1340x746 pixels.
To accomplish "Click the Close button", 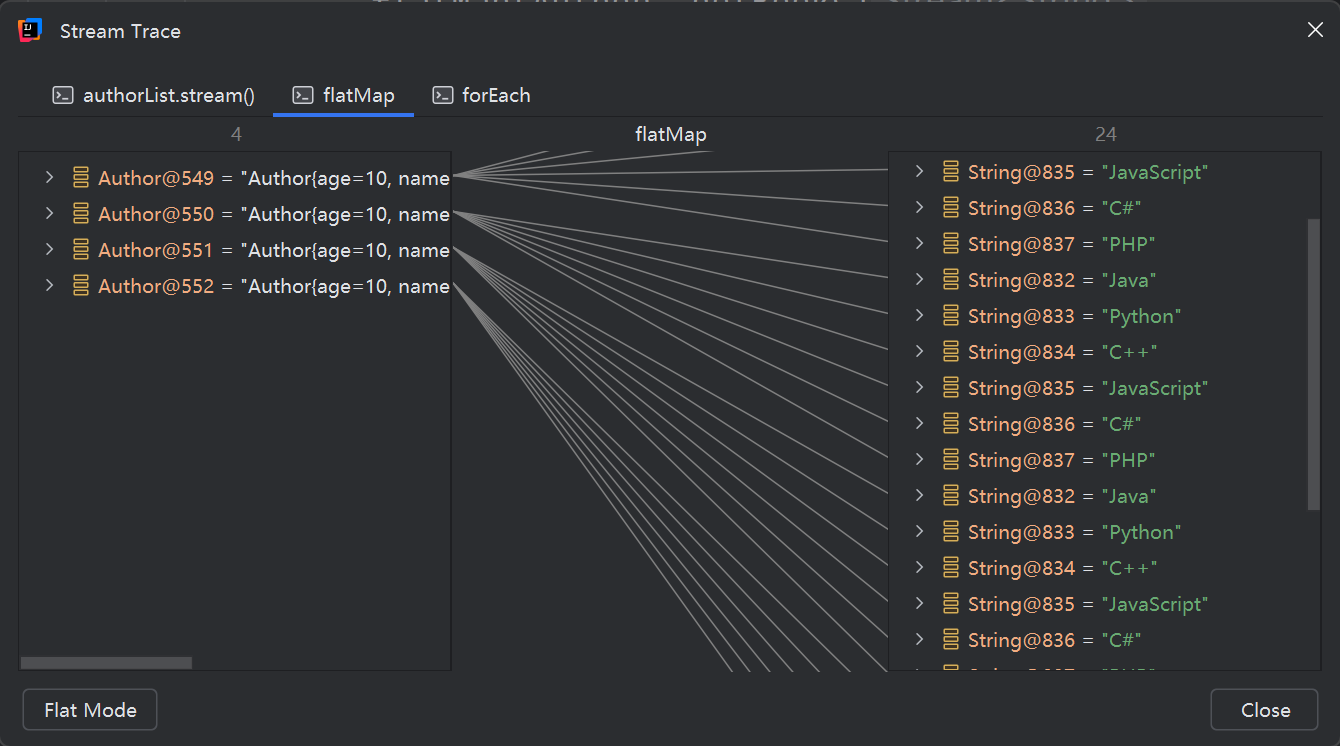I will [1265, 710].
